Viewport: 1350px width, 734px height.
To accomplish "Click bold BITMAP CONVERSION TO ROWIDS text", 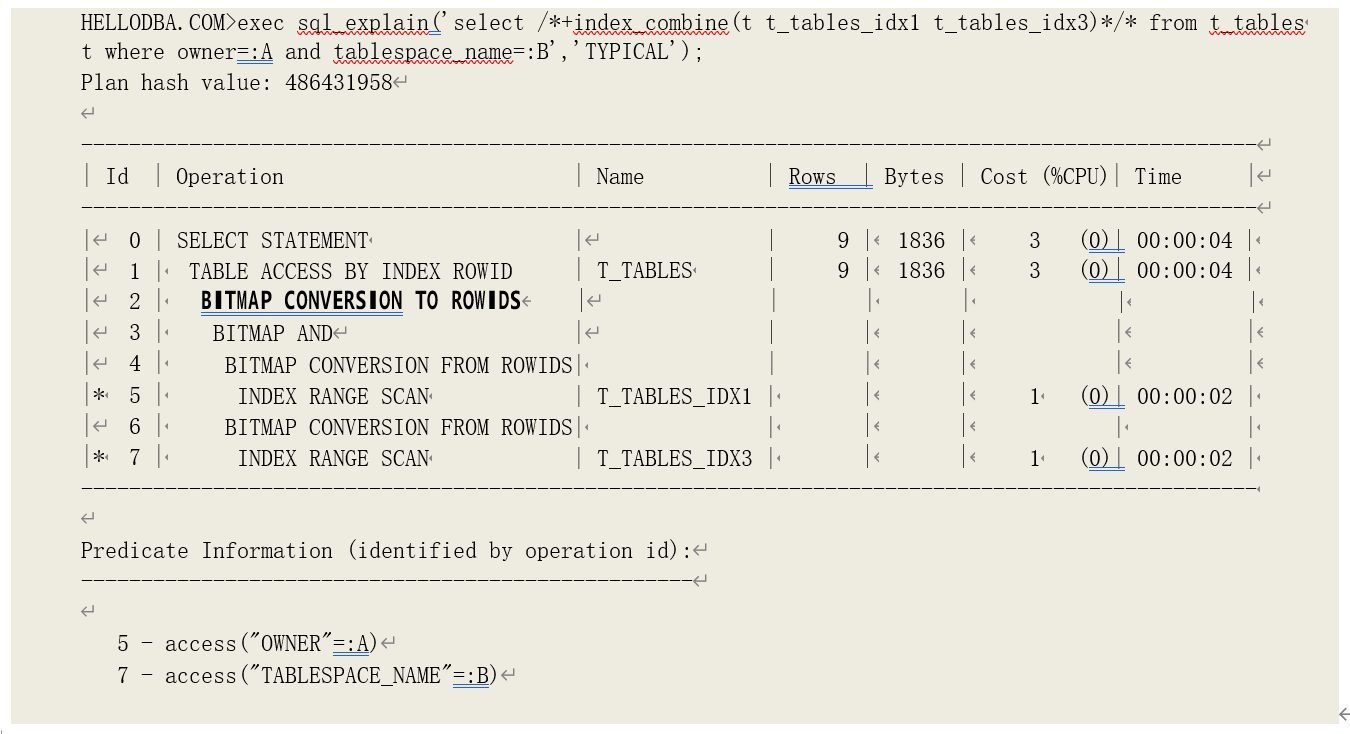I will (360, 301).
